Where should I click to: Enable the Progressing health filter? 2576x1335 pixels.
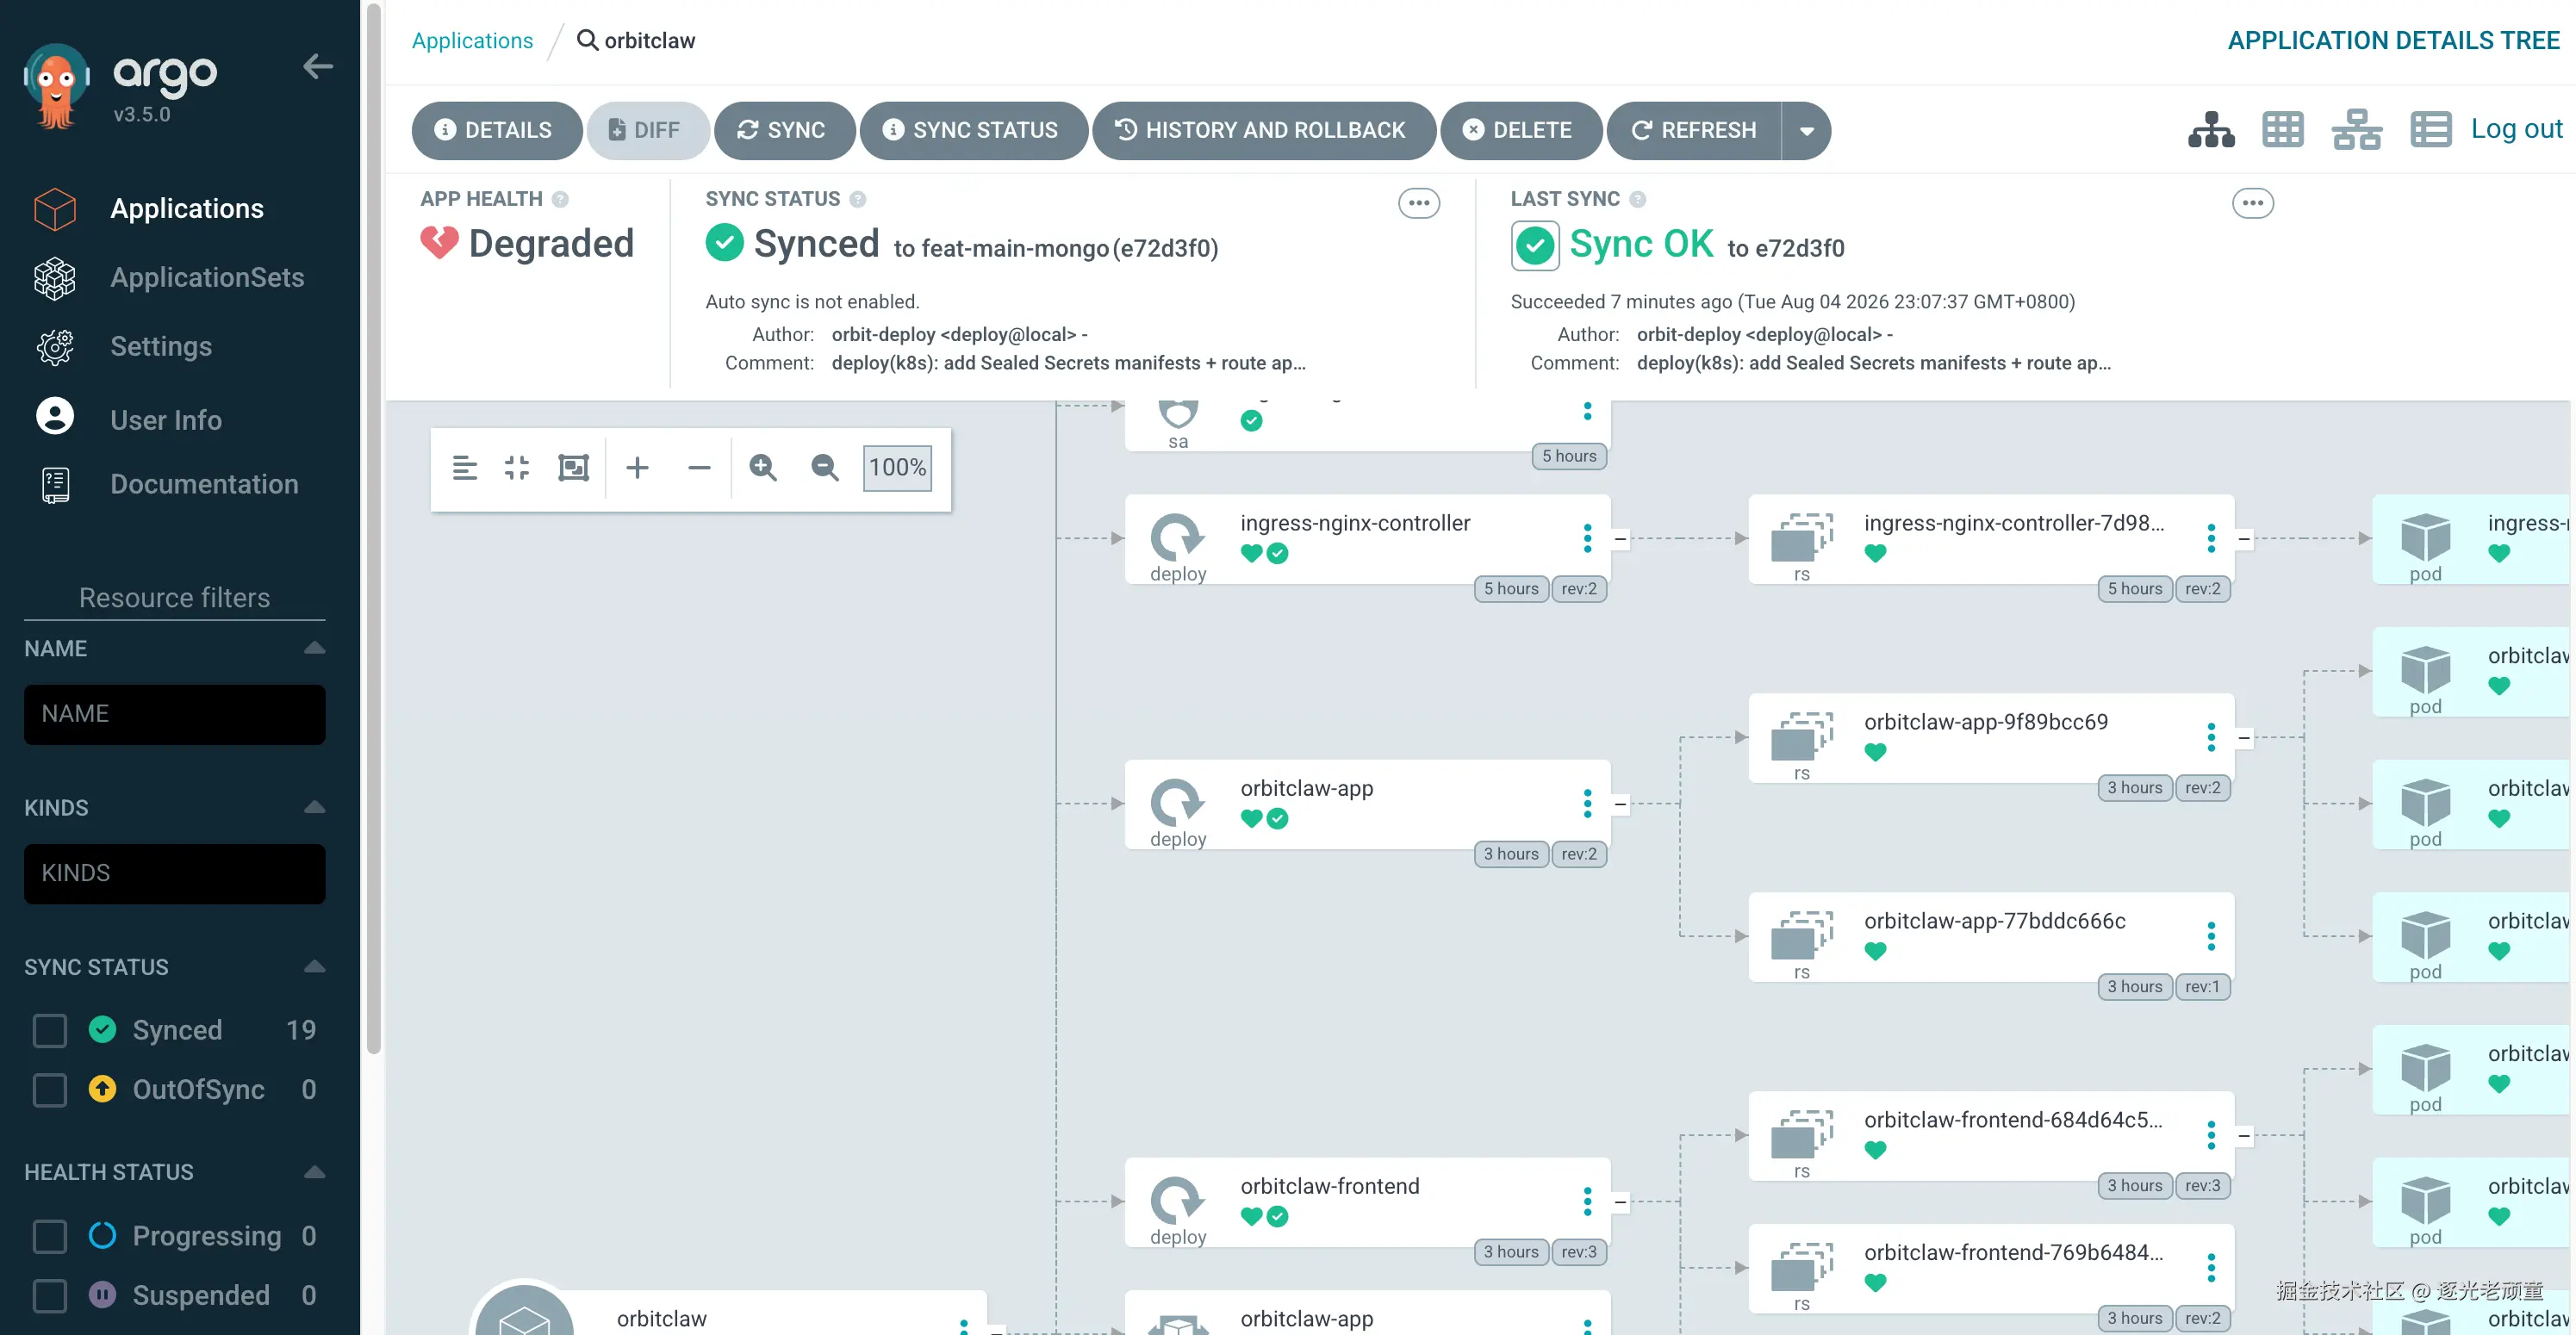pyautogui.click(x=50, y=1236)
